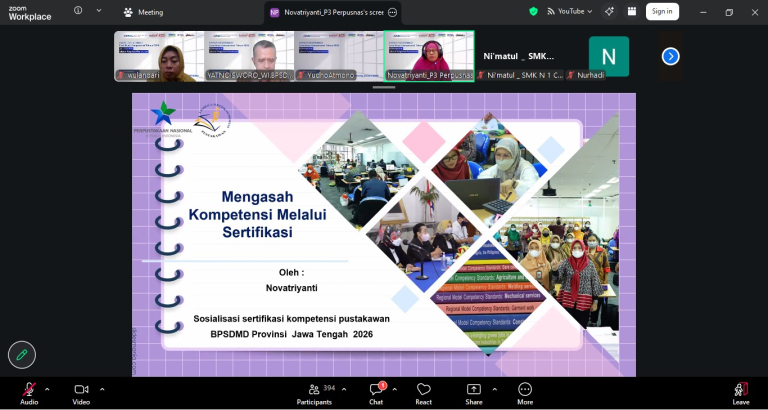Select Nurhadi's N avatar tile

pyautogui.click(x=609, y=56)
